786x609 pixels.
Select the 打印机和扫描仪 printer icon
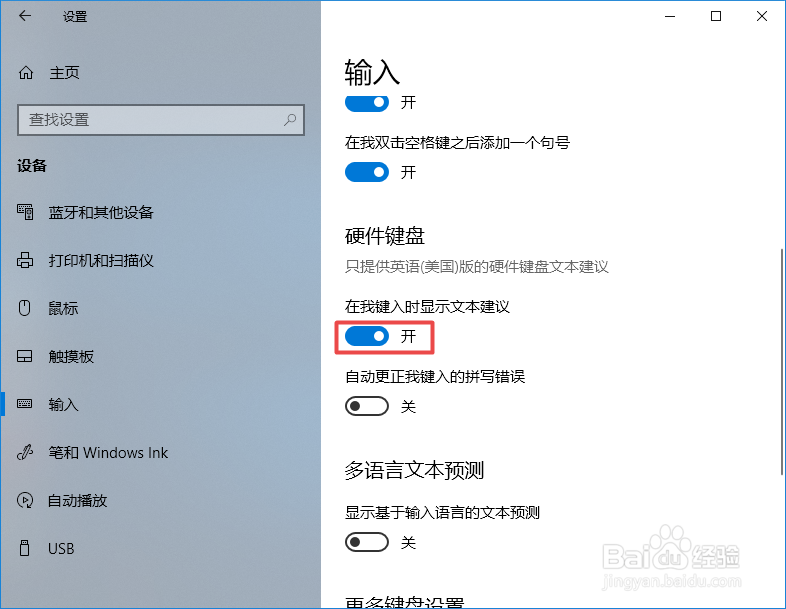click(x=25, y=260)
